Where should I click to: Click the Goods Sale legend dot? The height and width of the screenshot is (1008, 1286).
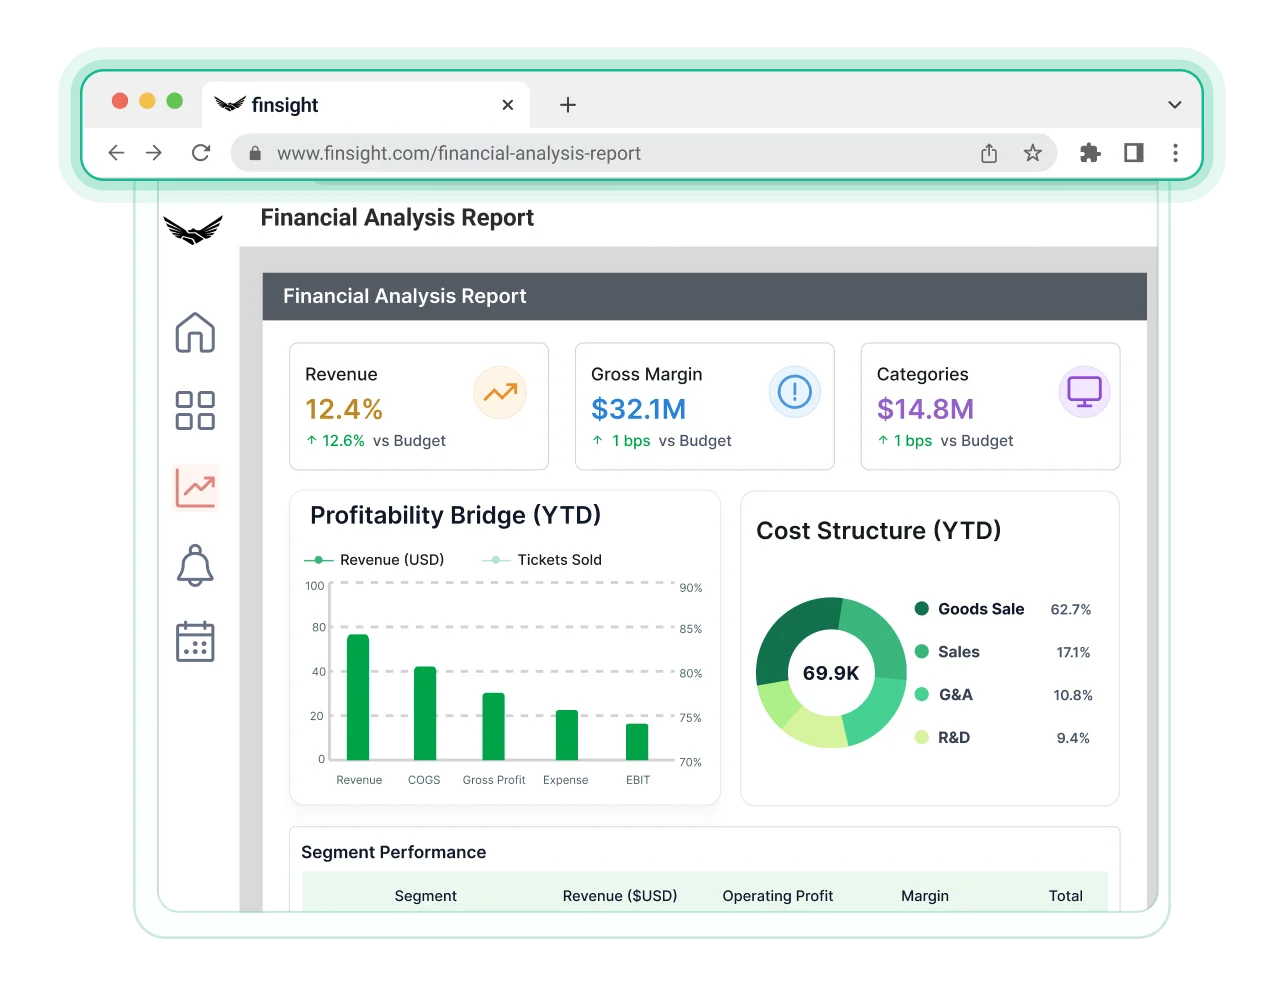click(922, 608)
